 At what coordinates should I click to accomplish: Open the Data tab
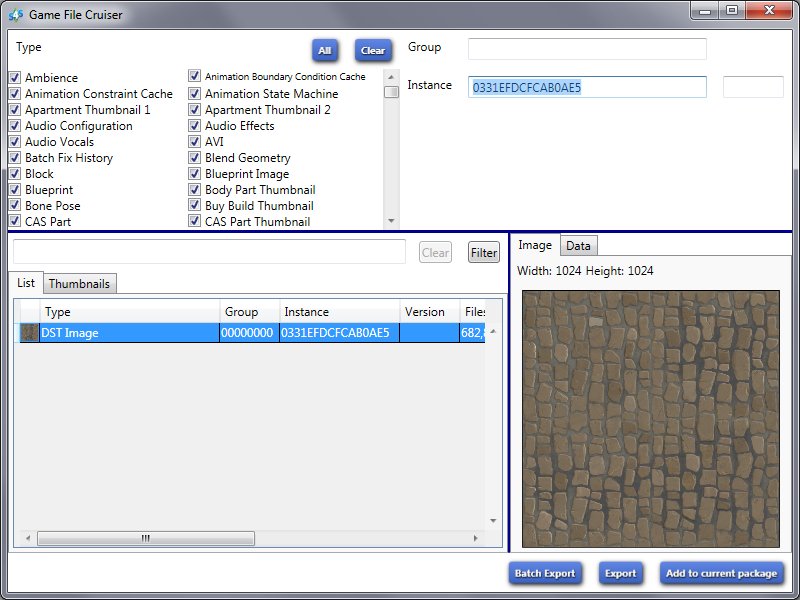pos(579,246)
